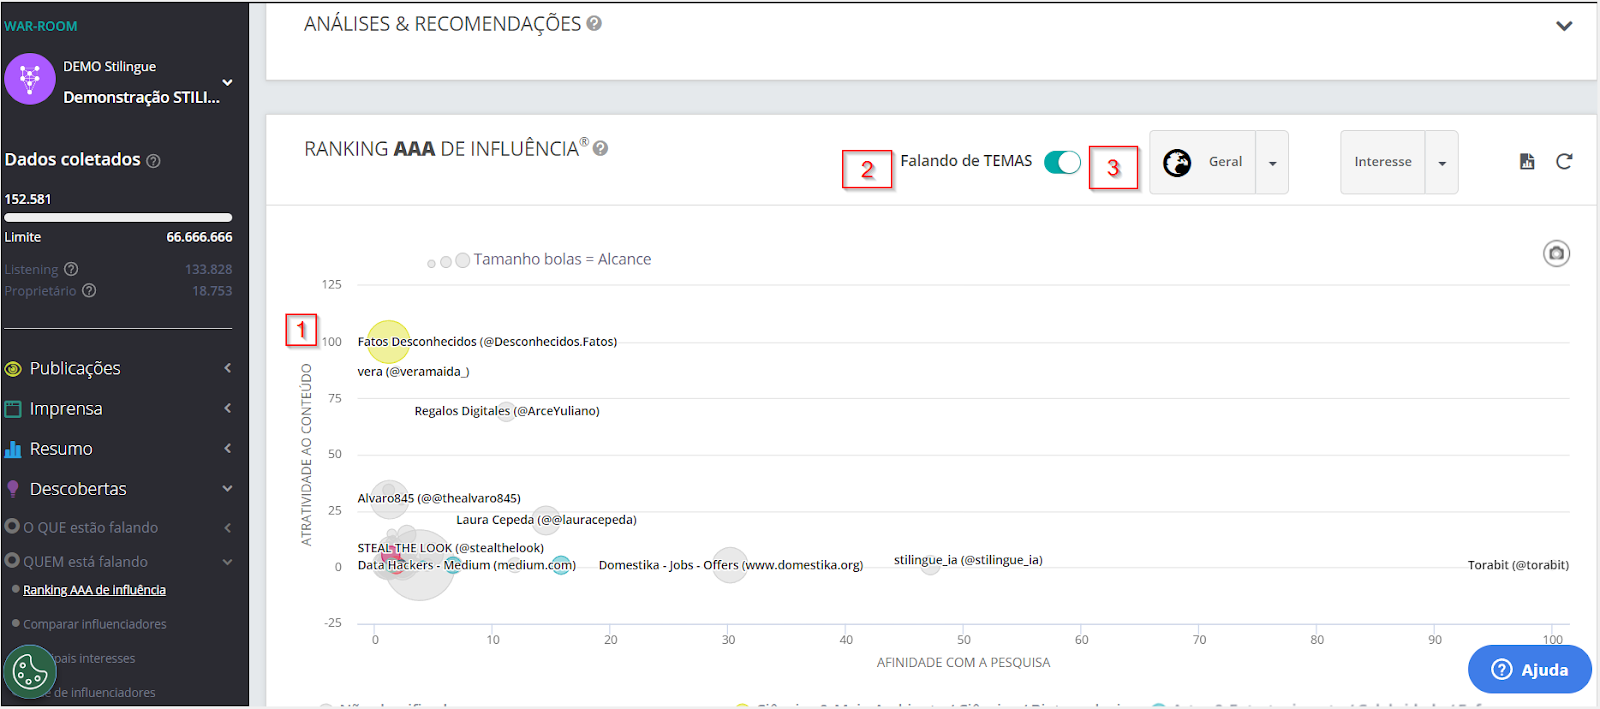Image resolution: width=1600 pixels, height=709 pixels.
Task: Select QUEM está falando section
Action: [85, 562]
